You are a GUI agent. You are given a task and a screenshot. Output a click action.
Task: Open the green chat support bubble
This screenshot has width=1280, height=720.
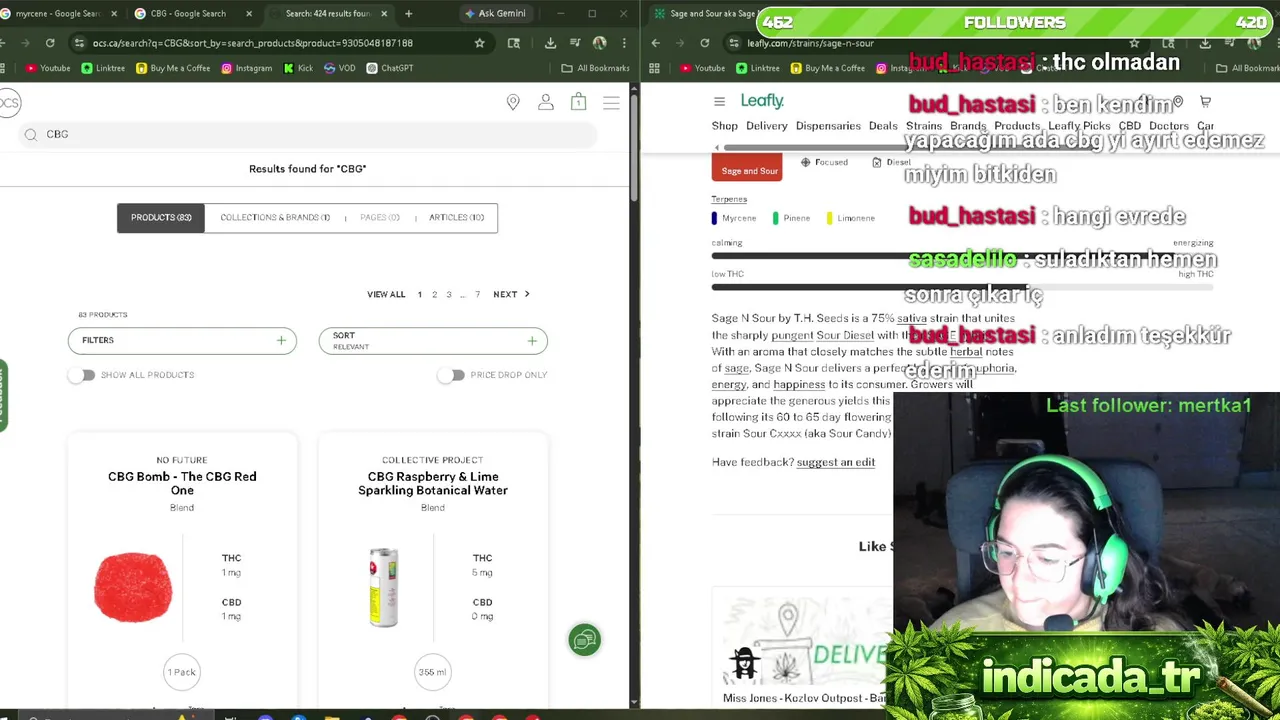(585, 640)
